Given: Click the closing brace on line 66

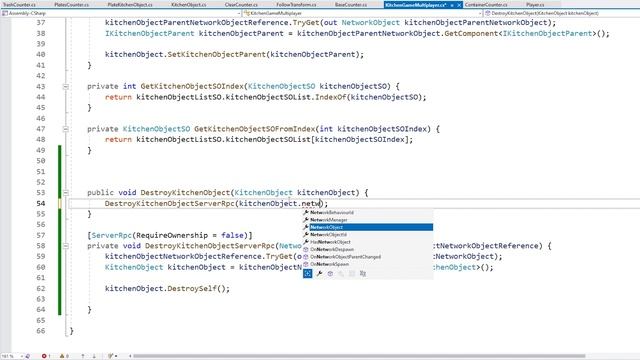Looking at the screenshot, I should tap(71, 331).
